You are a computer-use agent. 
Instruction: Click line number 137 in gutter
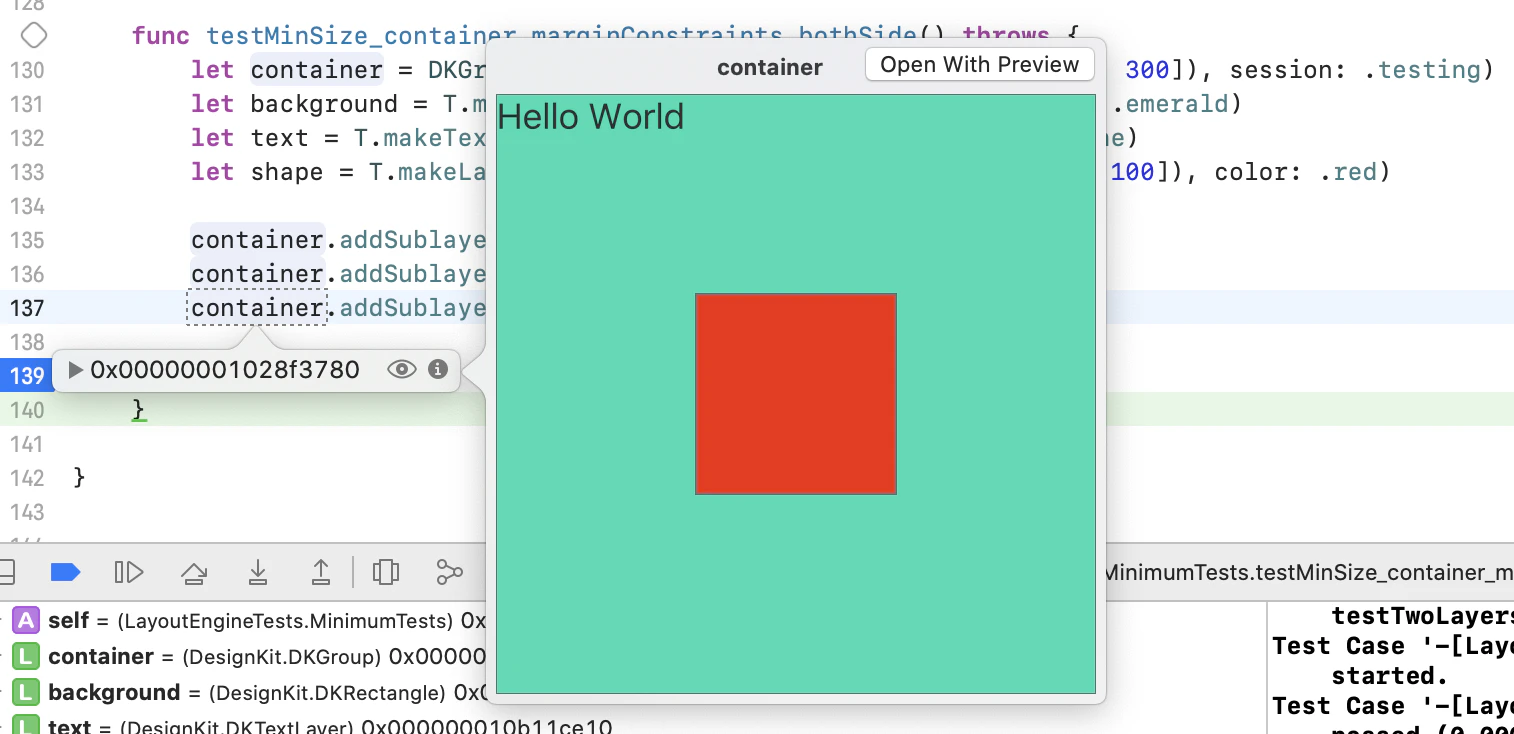27,308
